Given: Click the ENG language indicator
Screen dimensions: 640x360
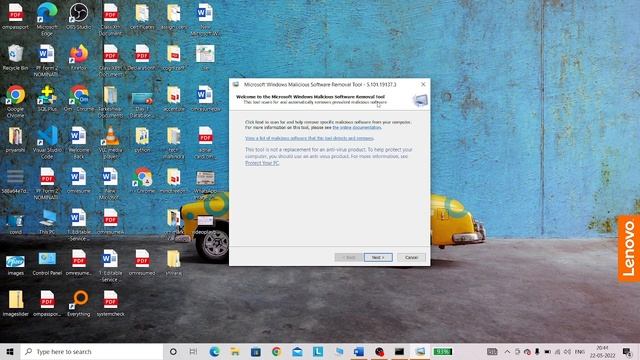Looking at the screenshot, I should (x=580, y=351).
